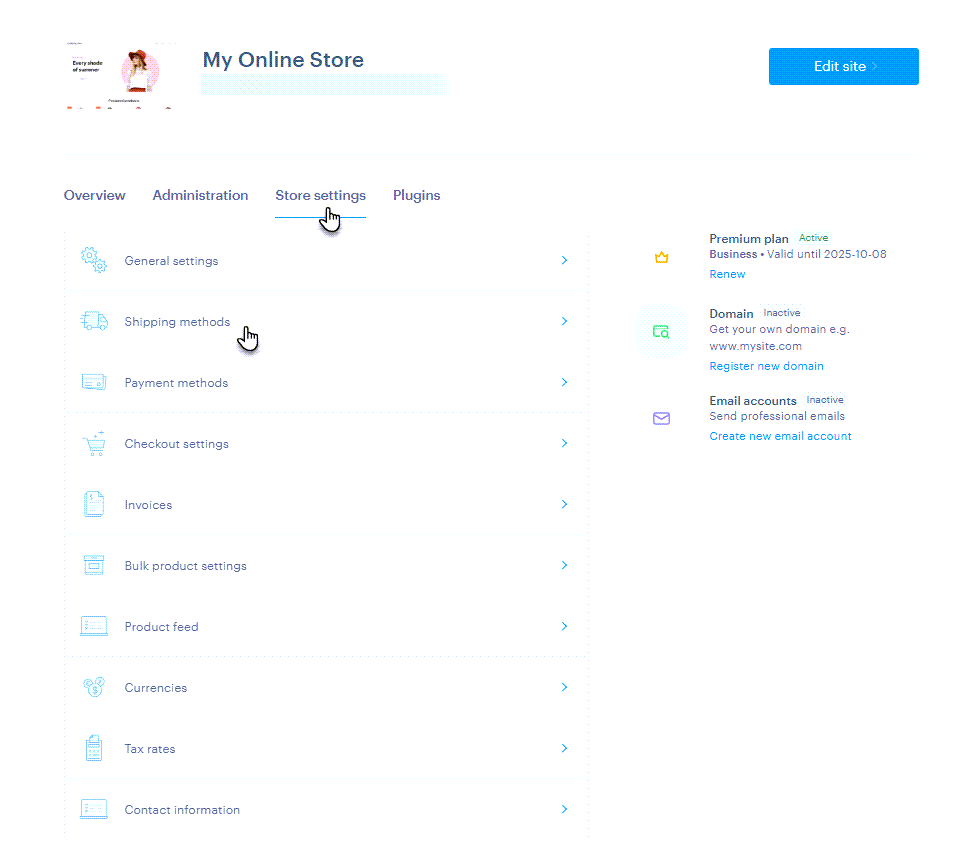Click the Send professional emails text
Viewport: 973px width, 864px height.
point(777,416)
